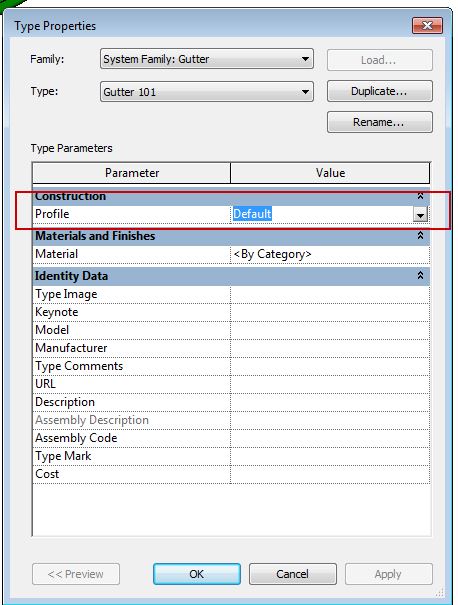Confirm with the OK button
458x605 pixels.
pyautogui.click(x=197, y=574)
